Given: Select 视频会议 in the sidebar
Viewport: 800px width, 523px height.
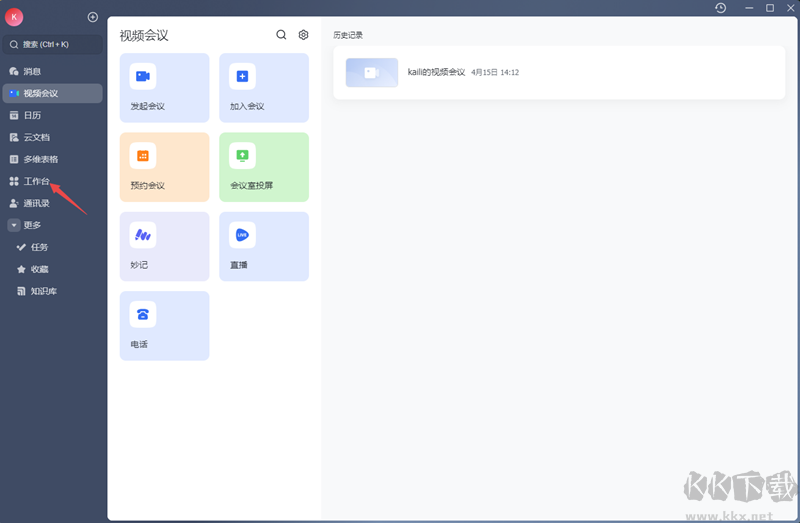Looking at the screenshot, I should (x=53, y=93).
